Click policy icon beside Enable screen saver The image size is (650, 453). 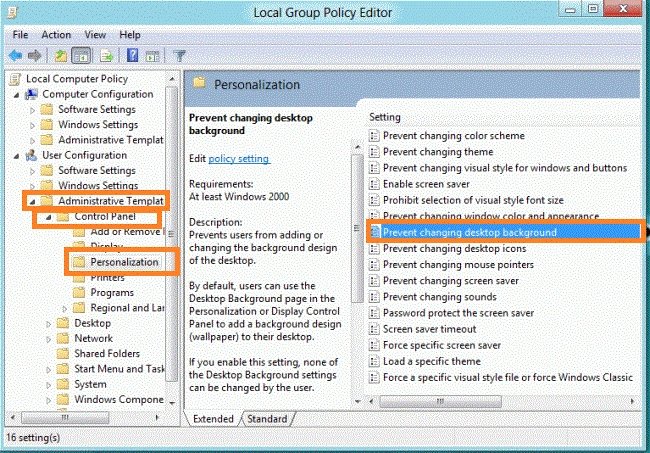[374, 184]
